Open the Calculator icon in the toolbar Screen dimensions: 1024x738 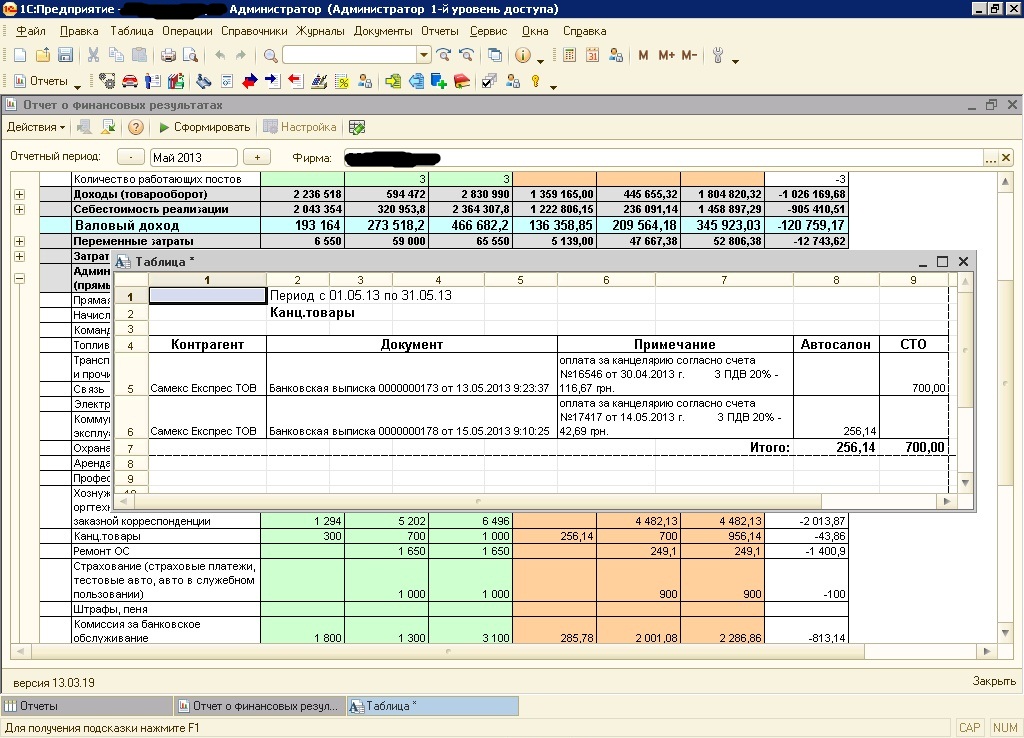click(x=570, y=55)
